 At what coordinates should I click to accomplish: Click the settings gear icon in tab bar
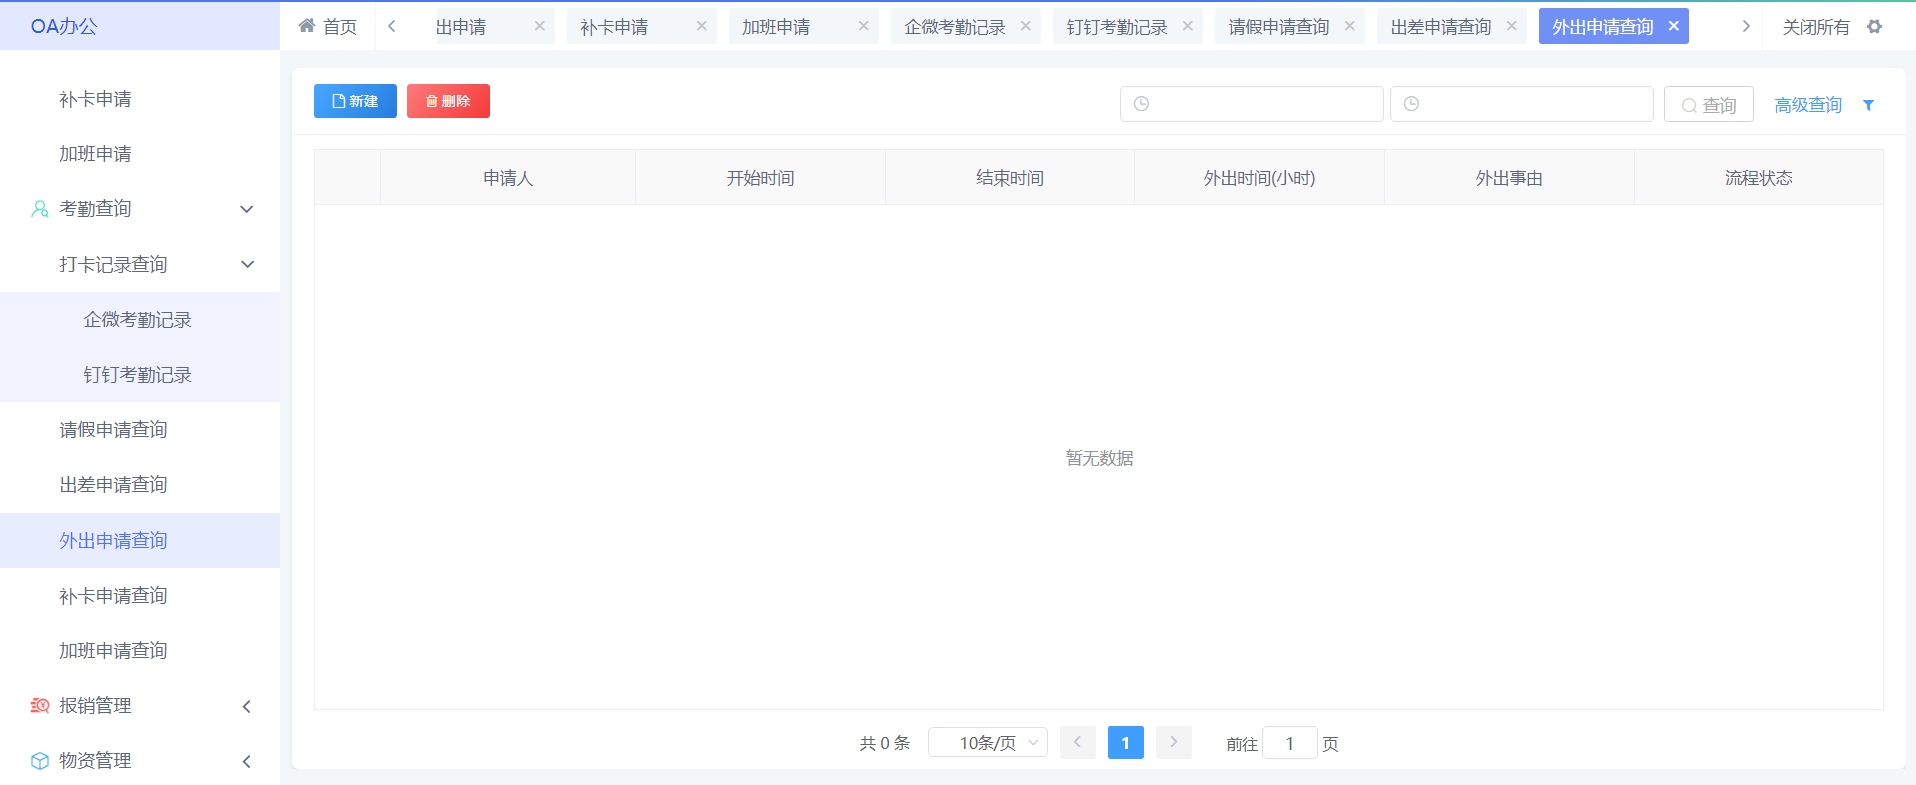pos(1874,27)
